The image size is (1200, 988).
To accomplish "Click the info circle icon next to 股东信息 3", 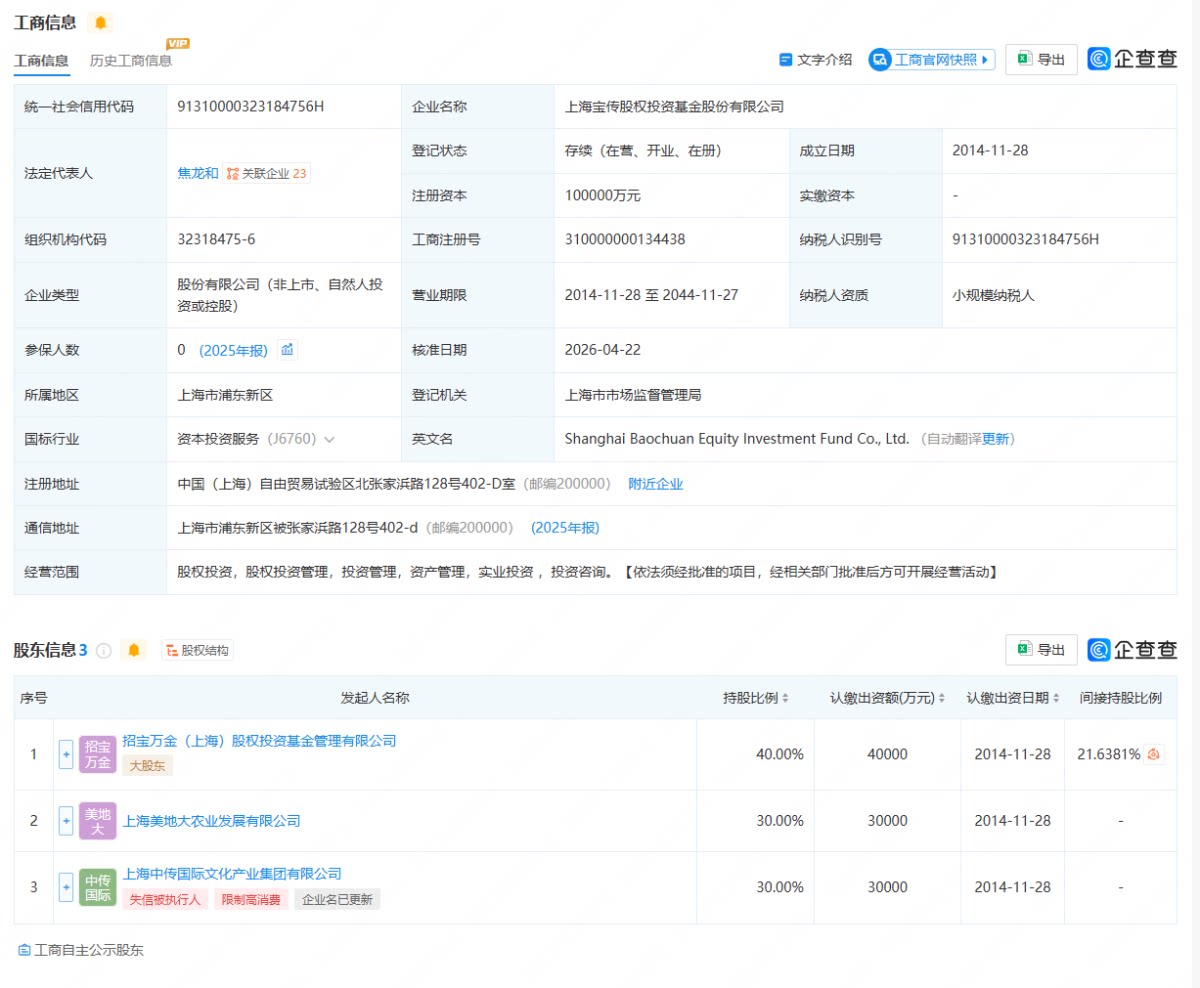I will [104, 650].
